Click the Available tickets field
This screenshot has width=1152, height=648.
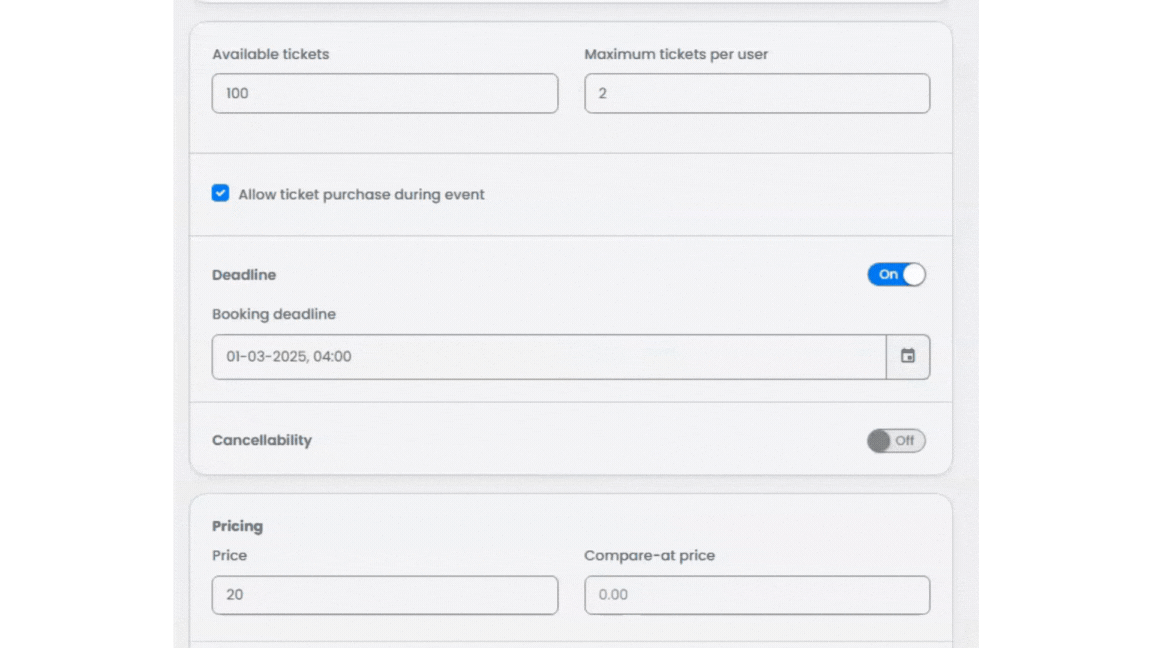coord(385,93)
